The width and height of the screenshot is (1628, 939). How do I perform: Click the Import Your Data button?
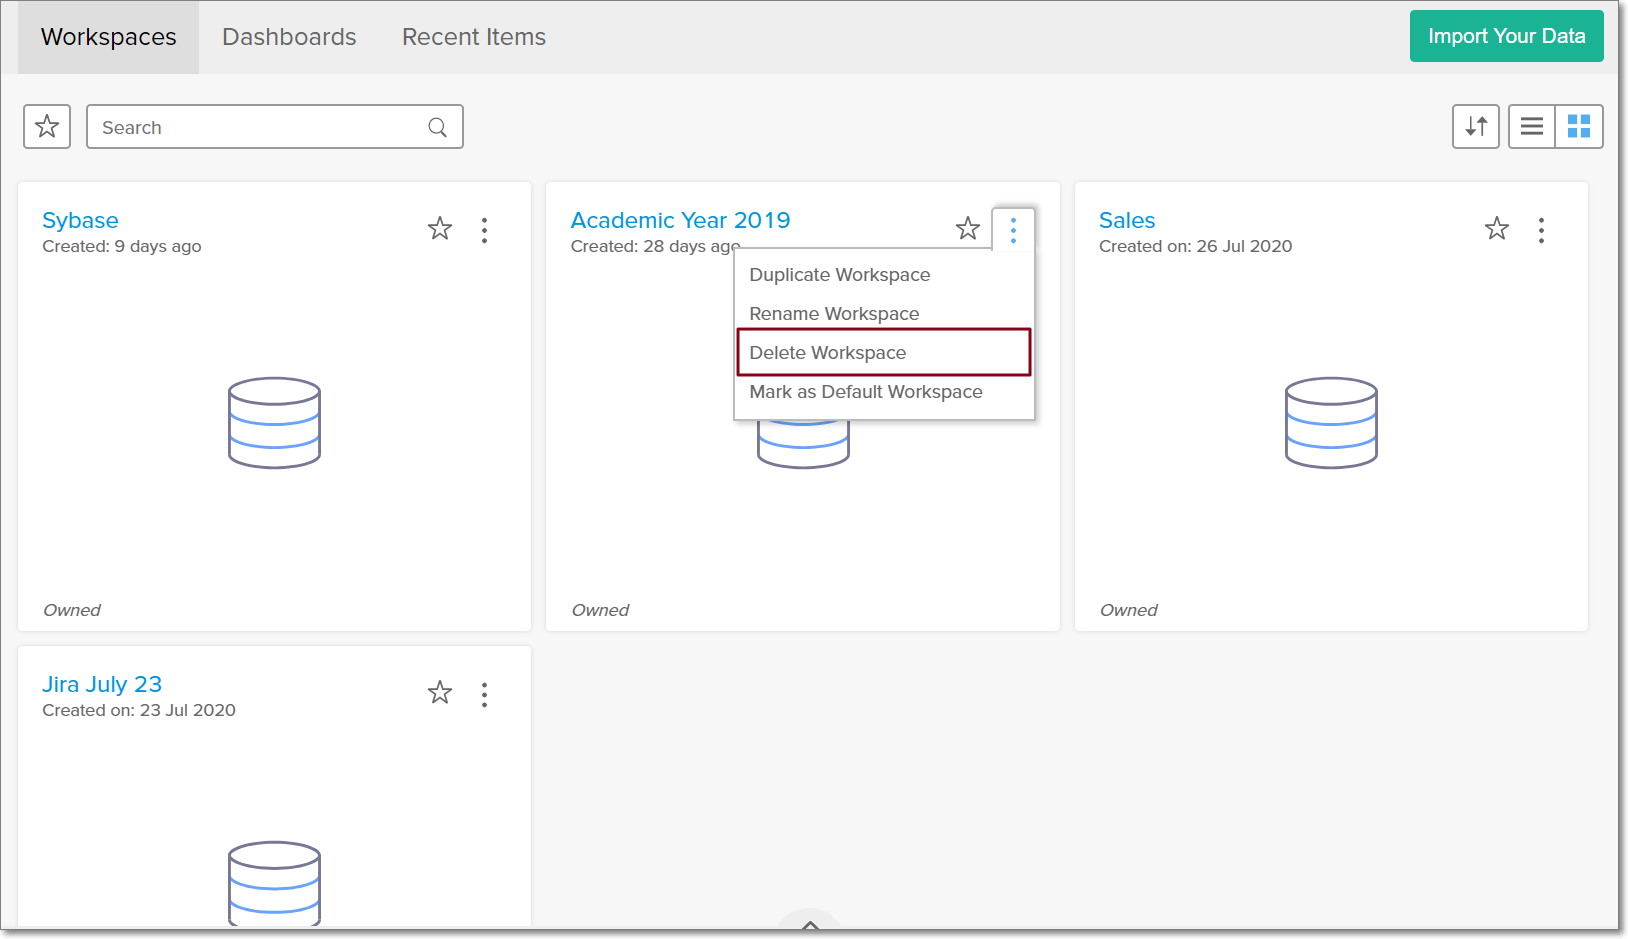(1506, 35)
